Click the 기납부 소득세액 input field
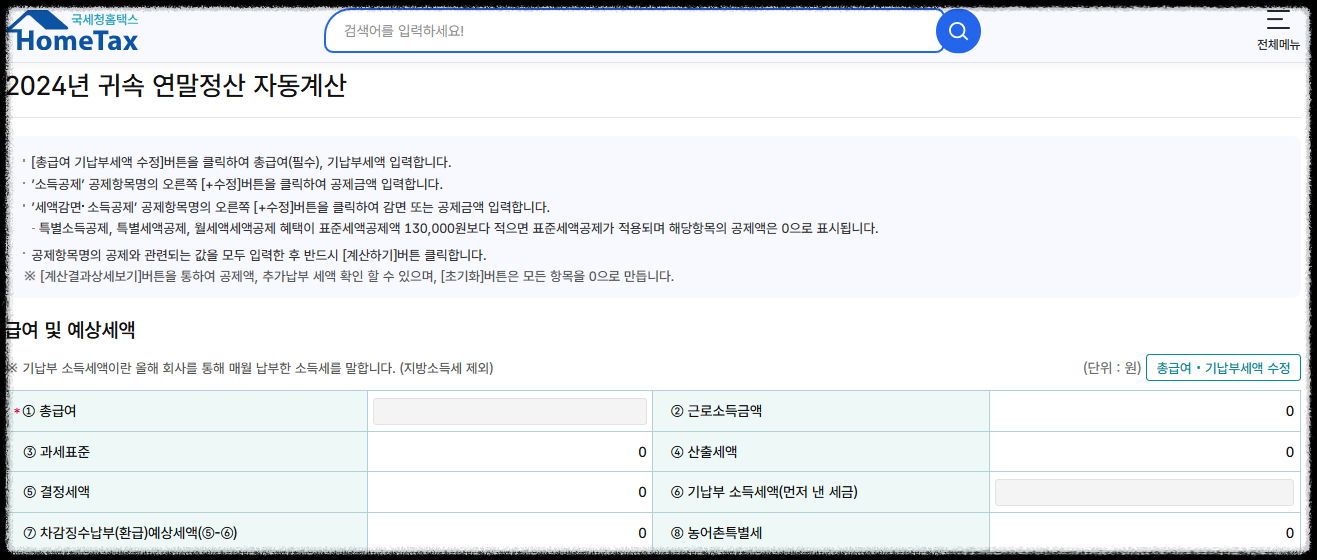 1144,492
